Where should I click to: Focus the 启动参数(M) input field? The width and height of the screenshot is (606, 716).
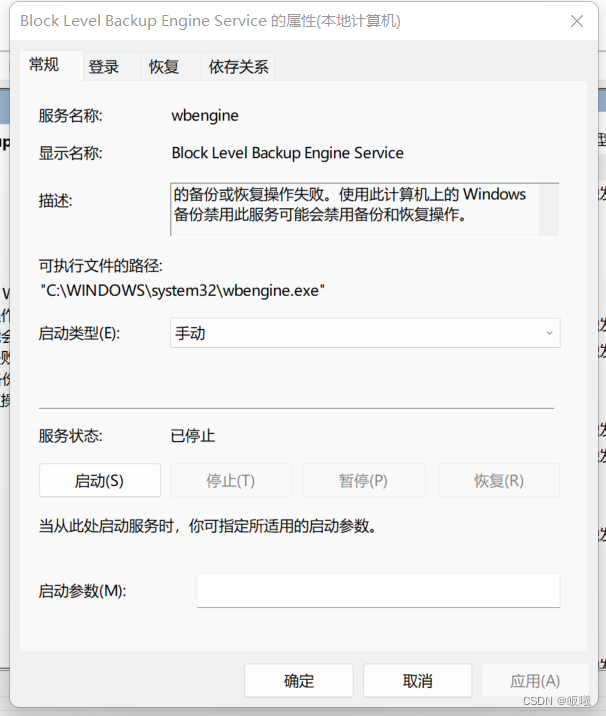[378, 590]
